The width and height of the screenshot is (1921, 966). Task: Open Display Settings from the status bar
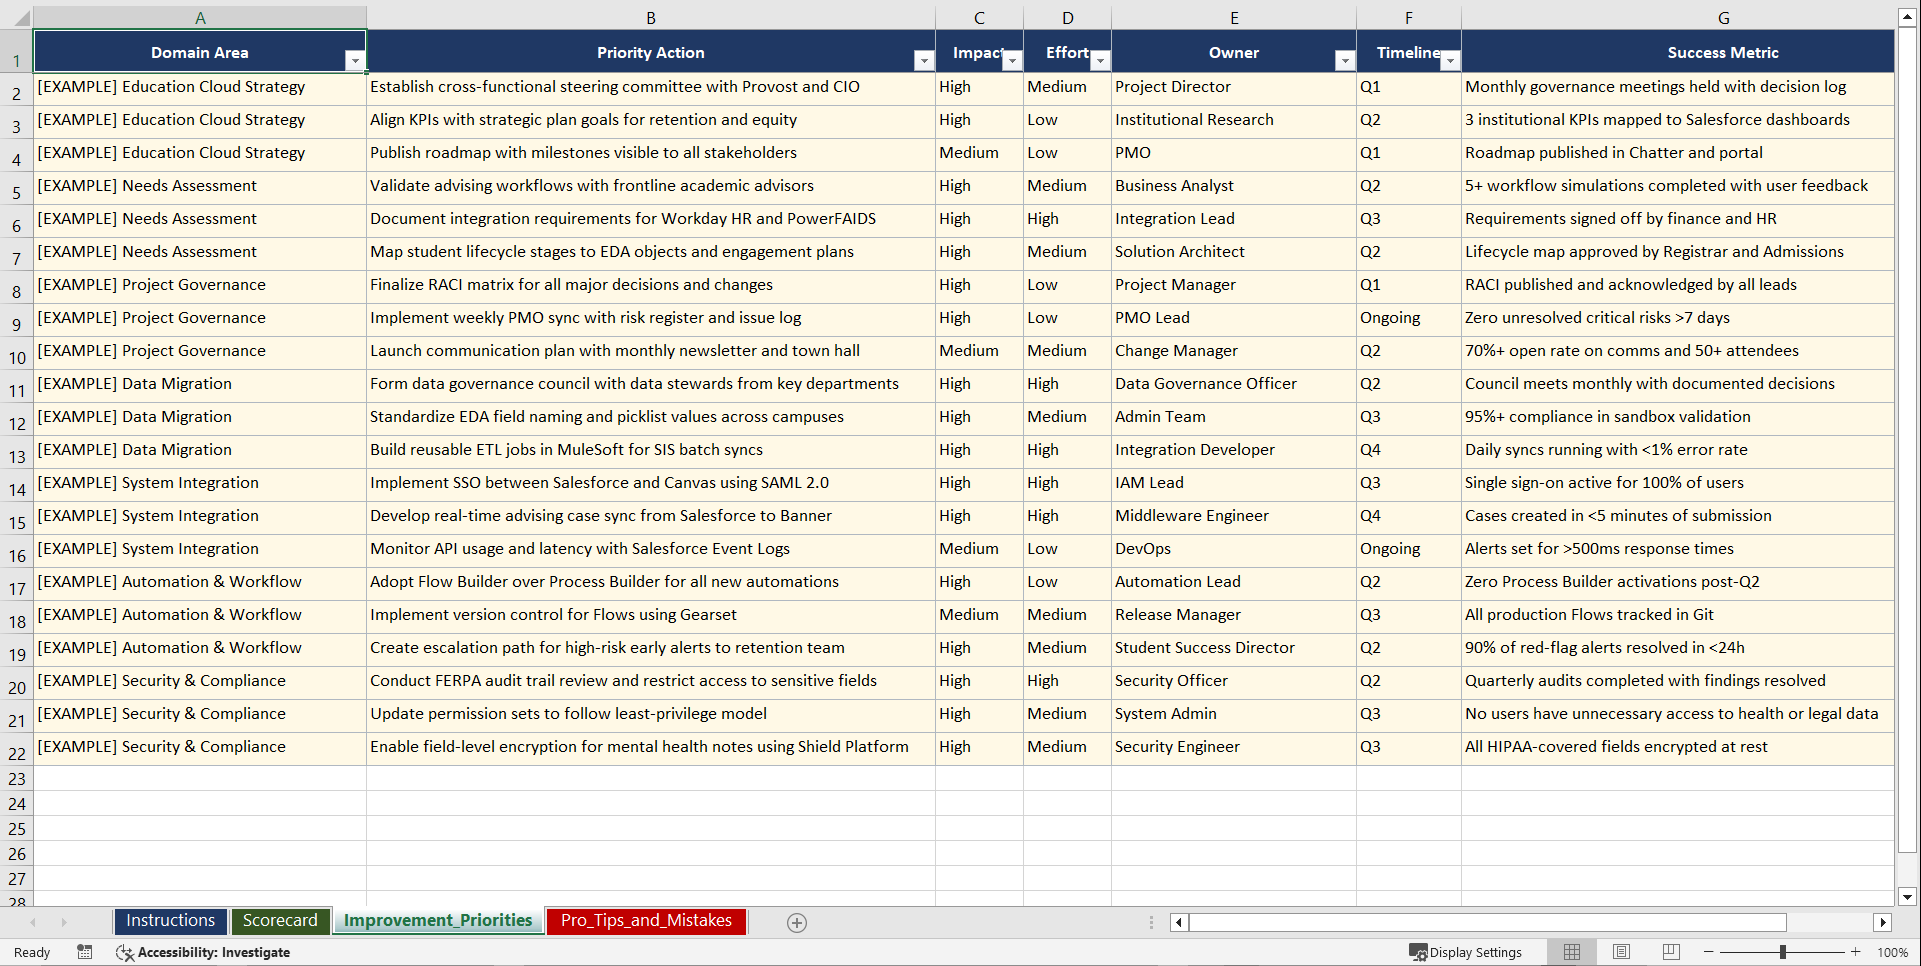tap(1474, 951)
